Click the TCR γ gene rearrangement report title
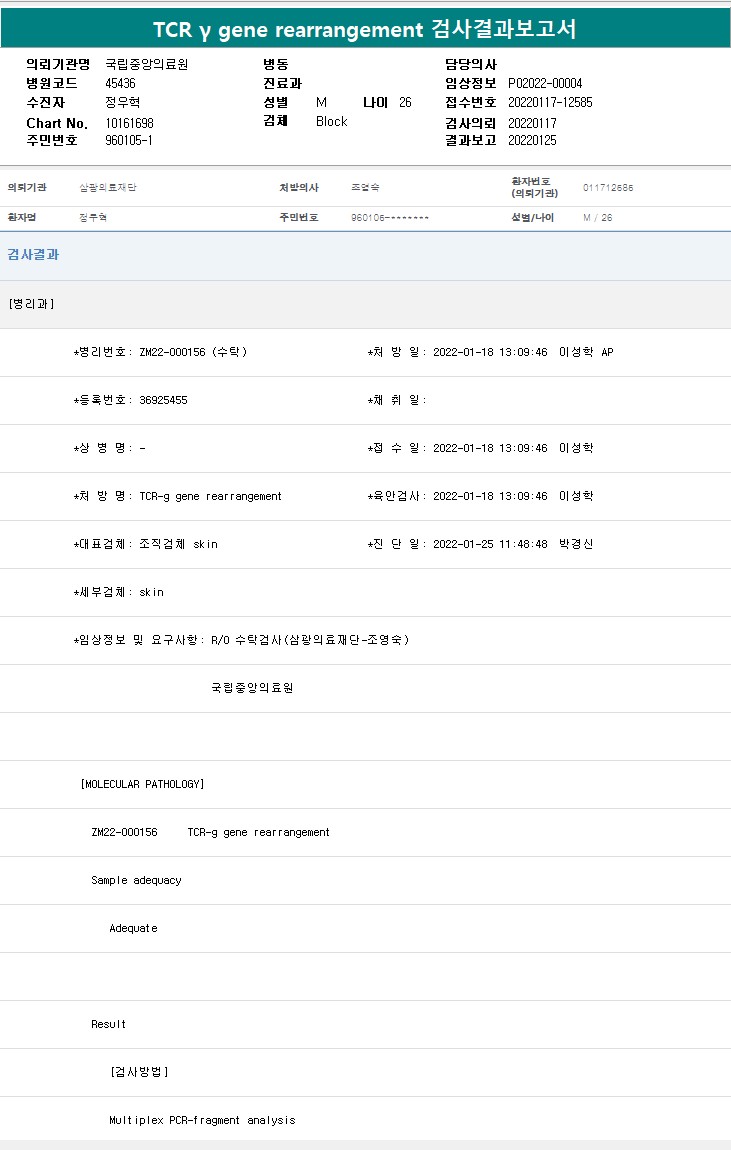731x1150 pixels. (x=365, y=29)
